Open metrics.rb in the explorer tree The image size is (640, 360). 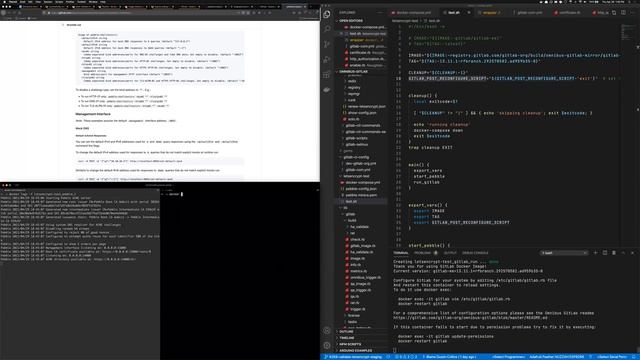click(x=358, y=271)
